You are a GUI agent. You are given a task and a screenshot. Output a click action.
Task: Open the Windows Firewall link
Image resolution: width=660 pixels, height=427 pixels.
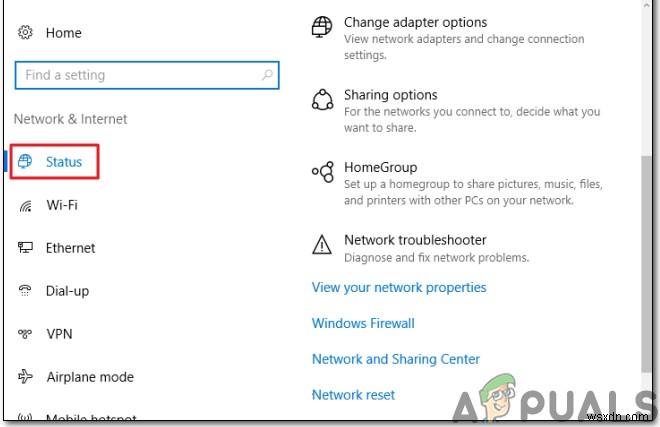(x=363, y=323)
